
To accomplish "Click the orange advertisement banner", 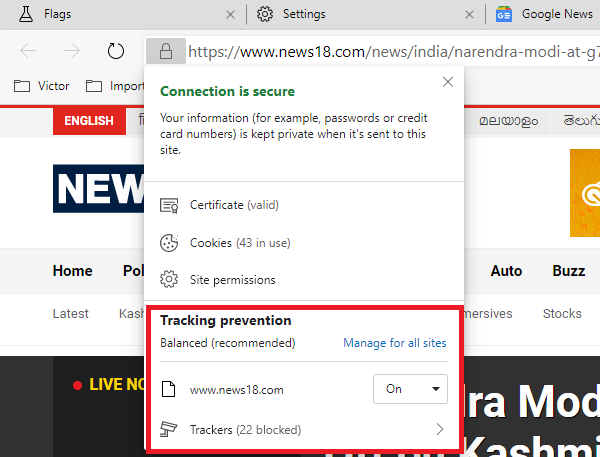I will click(x=585, y=193).
